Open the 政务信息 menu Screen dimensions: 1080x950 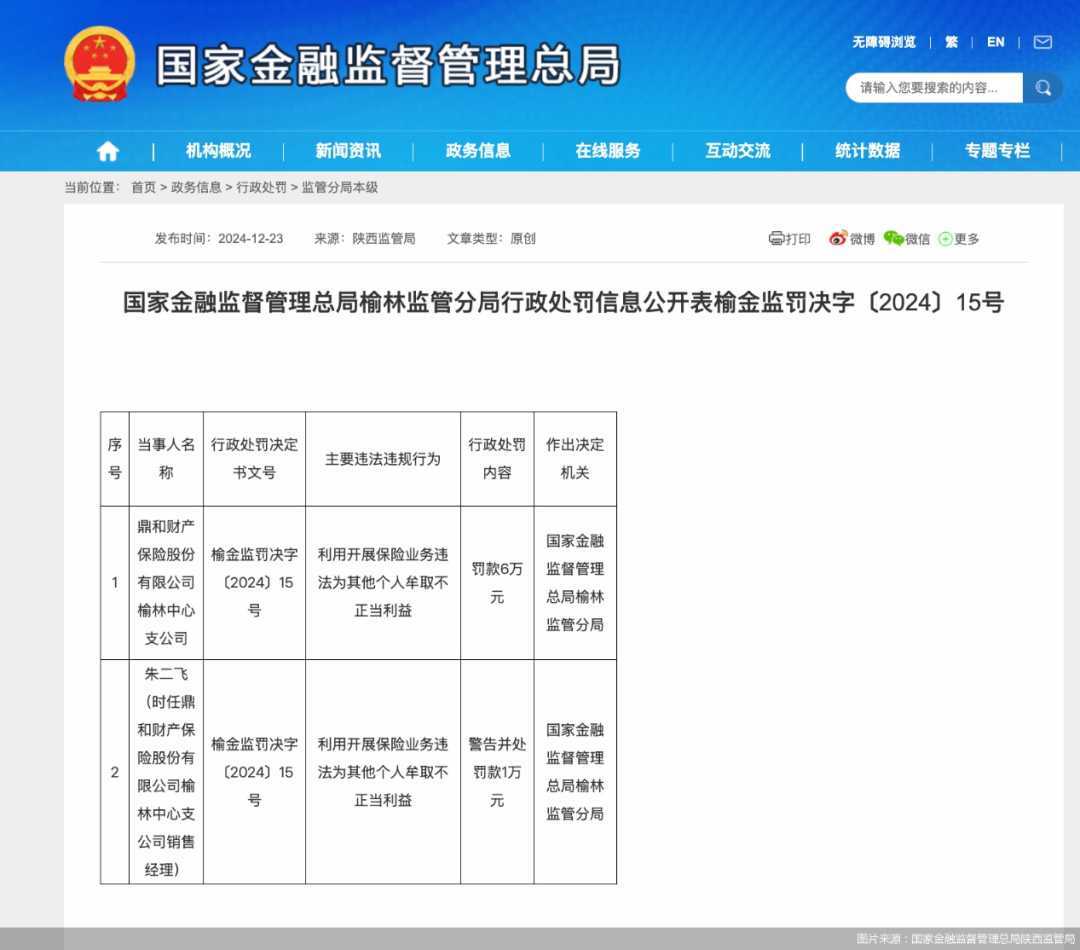(x=478, y=151)
